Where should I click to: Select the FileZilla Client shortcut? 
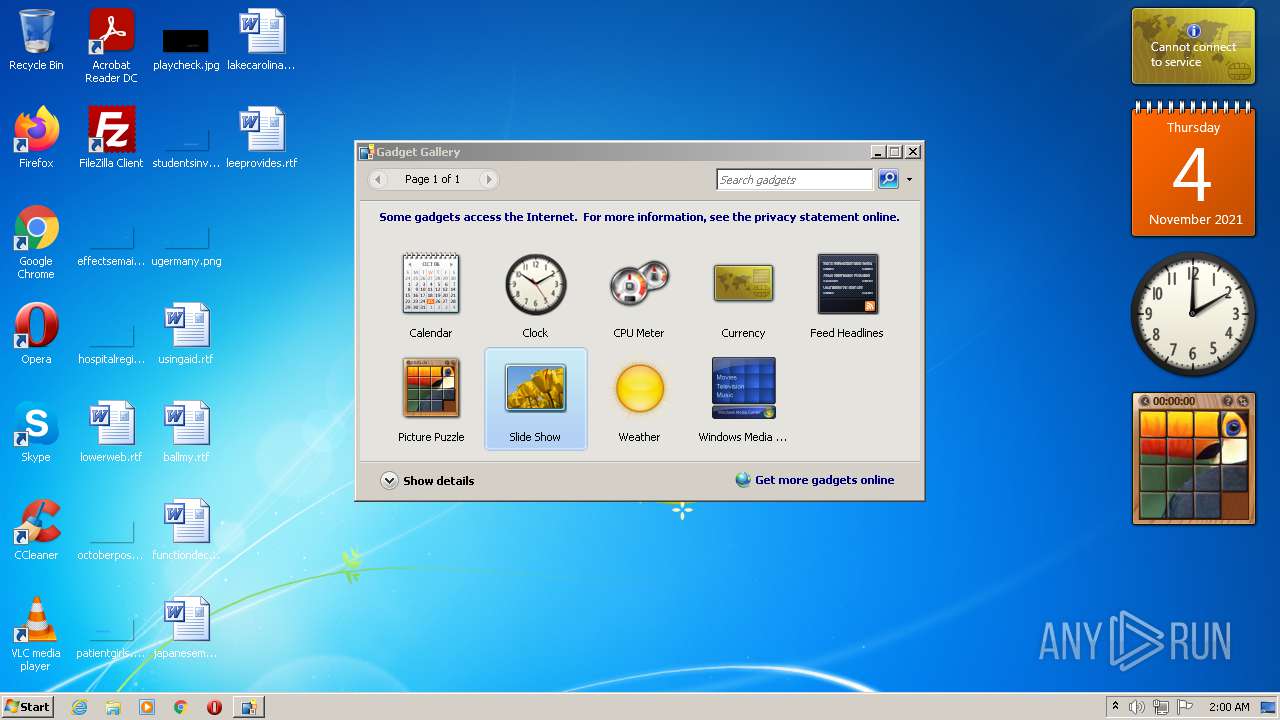tap(111, 137)
